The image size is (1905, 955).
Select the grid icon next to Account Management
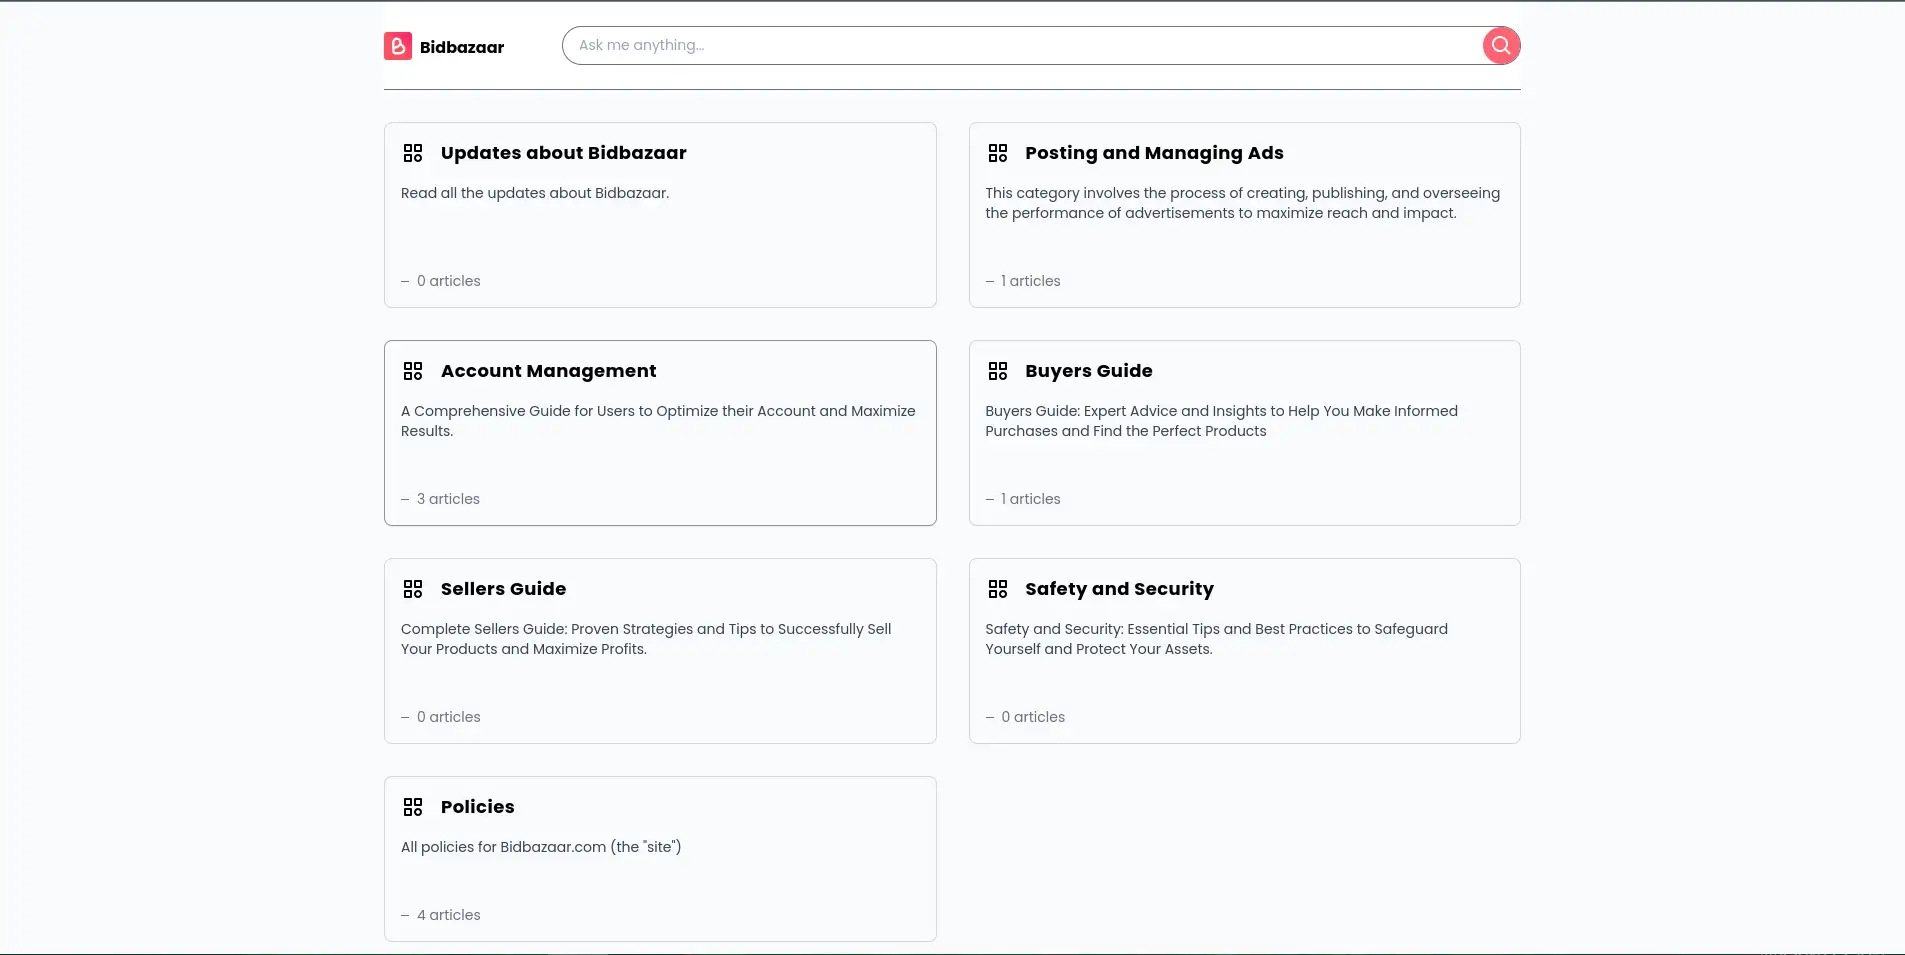click(413, 371)
